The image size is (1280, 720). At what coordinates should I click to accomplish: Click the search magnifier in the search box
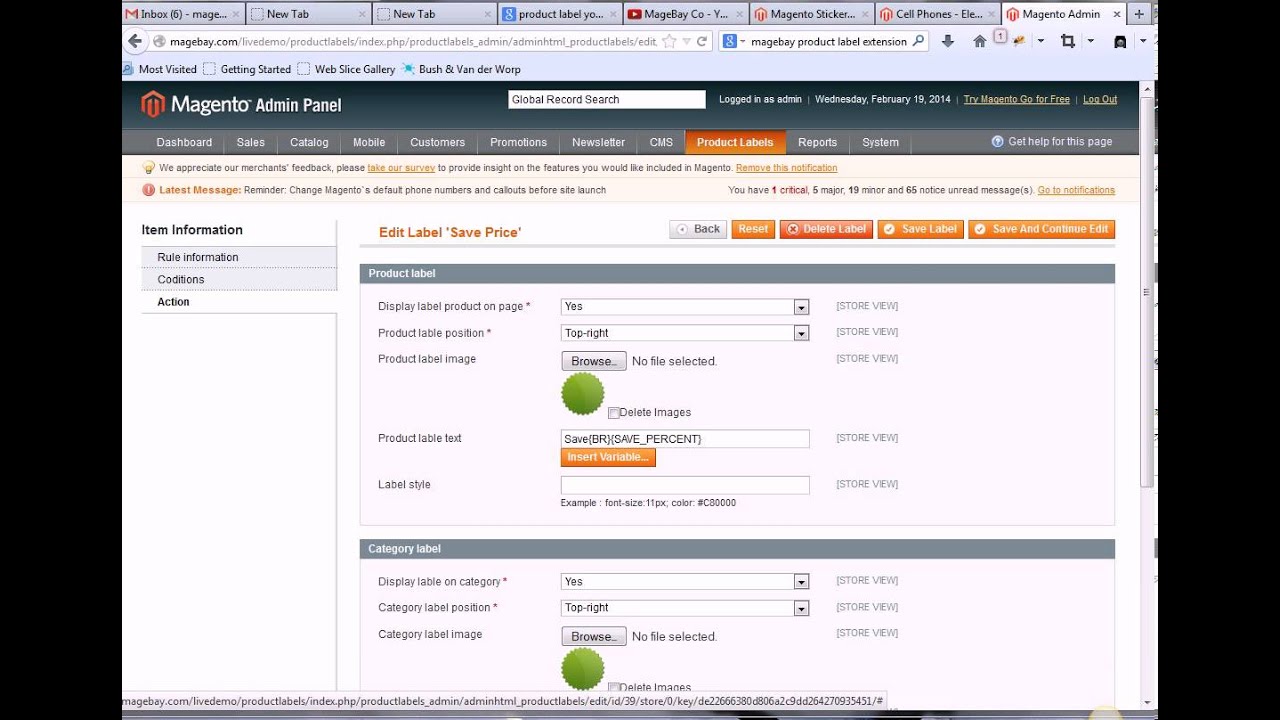coord(918,41)
